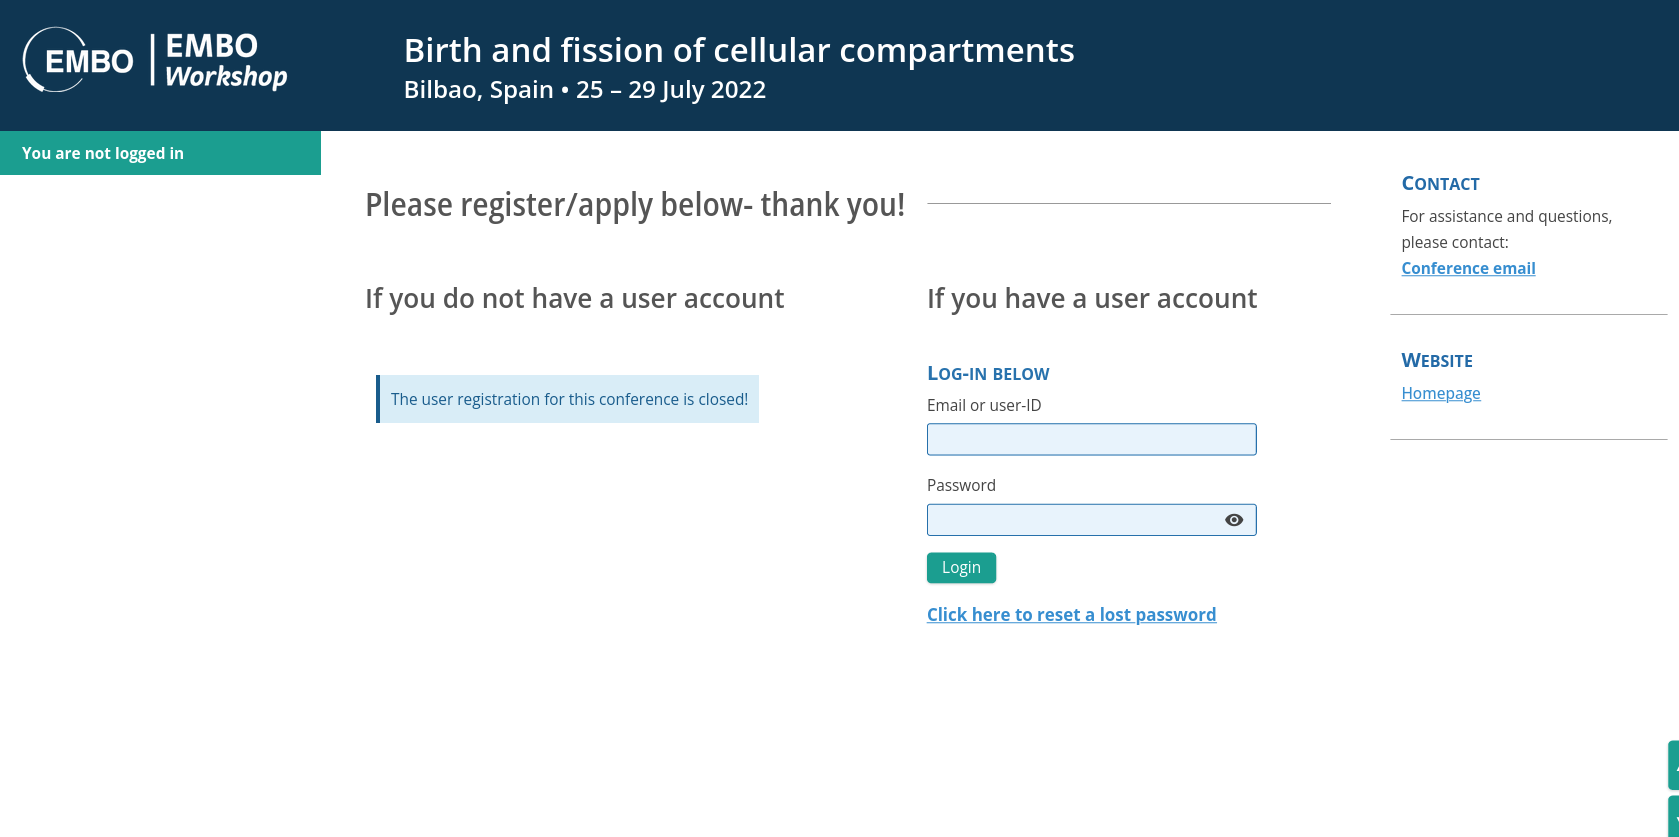Open the reset lost password link
1679x837 pixels.
(1071, 615)
